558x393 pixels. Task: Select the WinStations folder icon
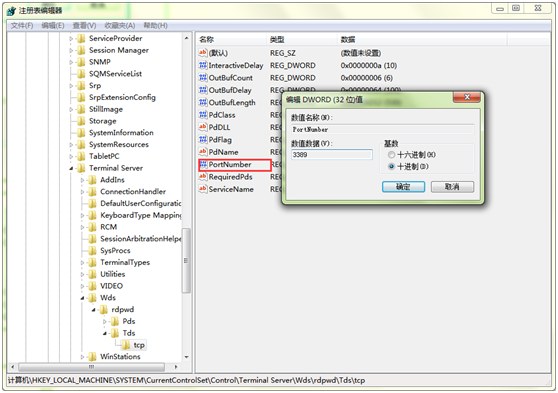click(93, 356)
